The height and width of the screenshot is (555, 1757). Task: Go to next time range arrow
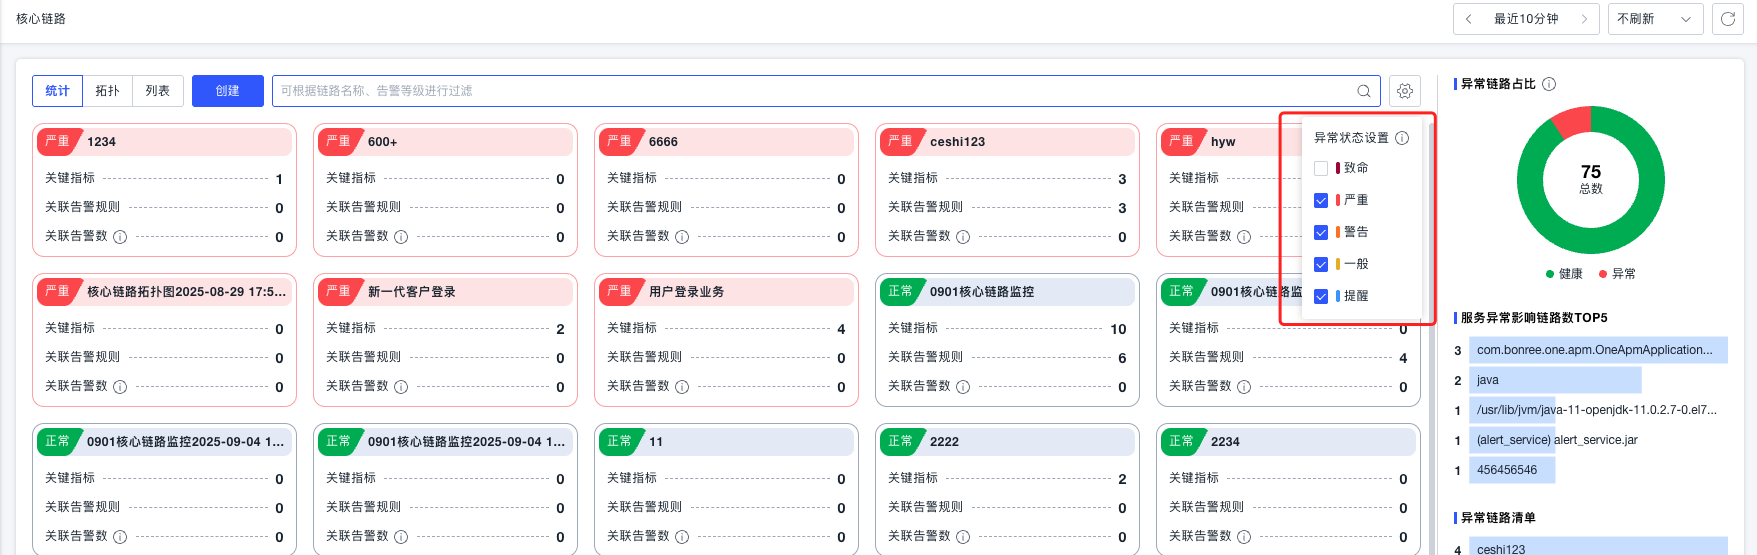(1584, 19)
